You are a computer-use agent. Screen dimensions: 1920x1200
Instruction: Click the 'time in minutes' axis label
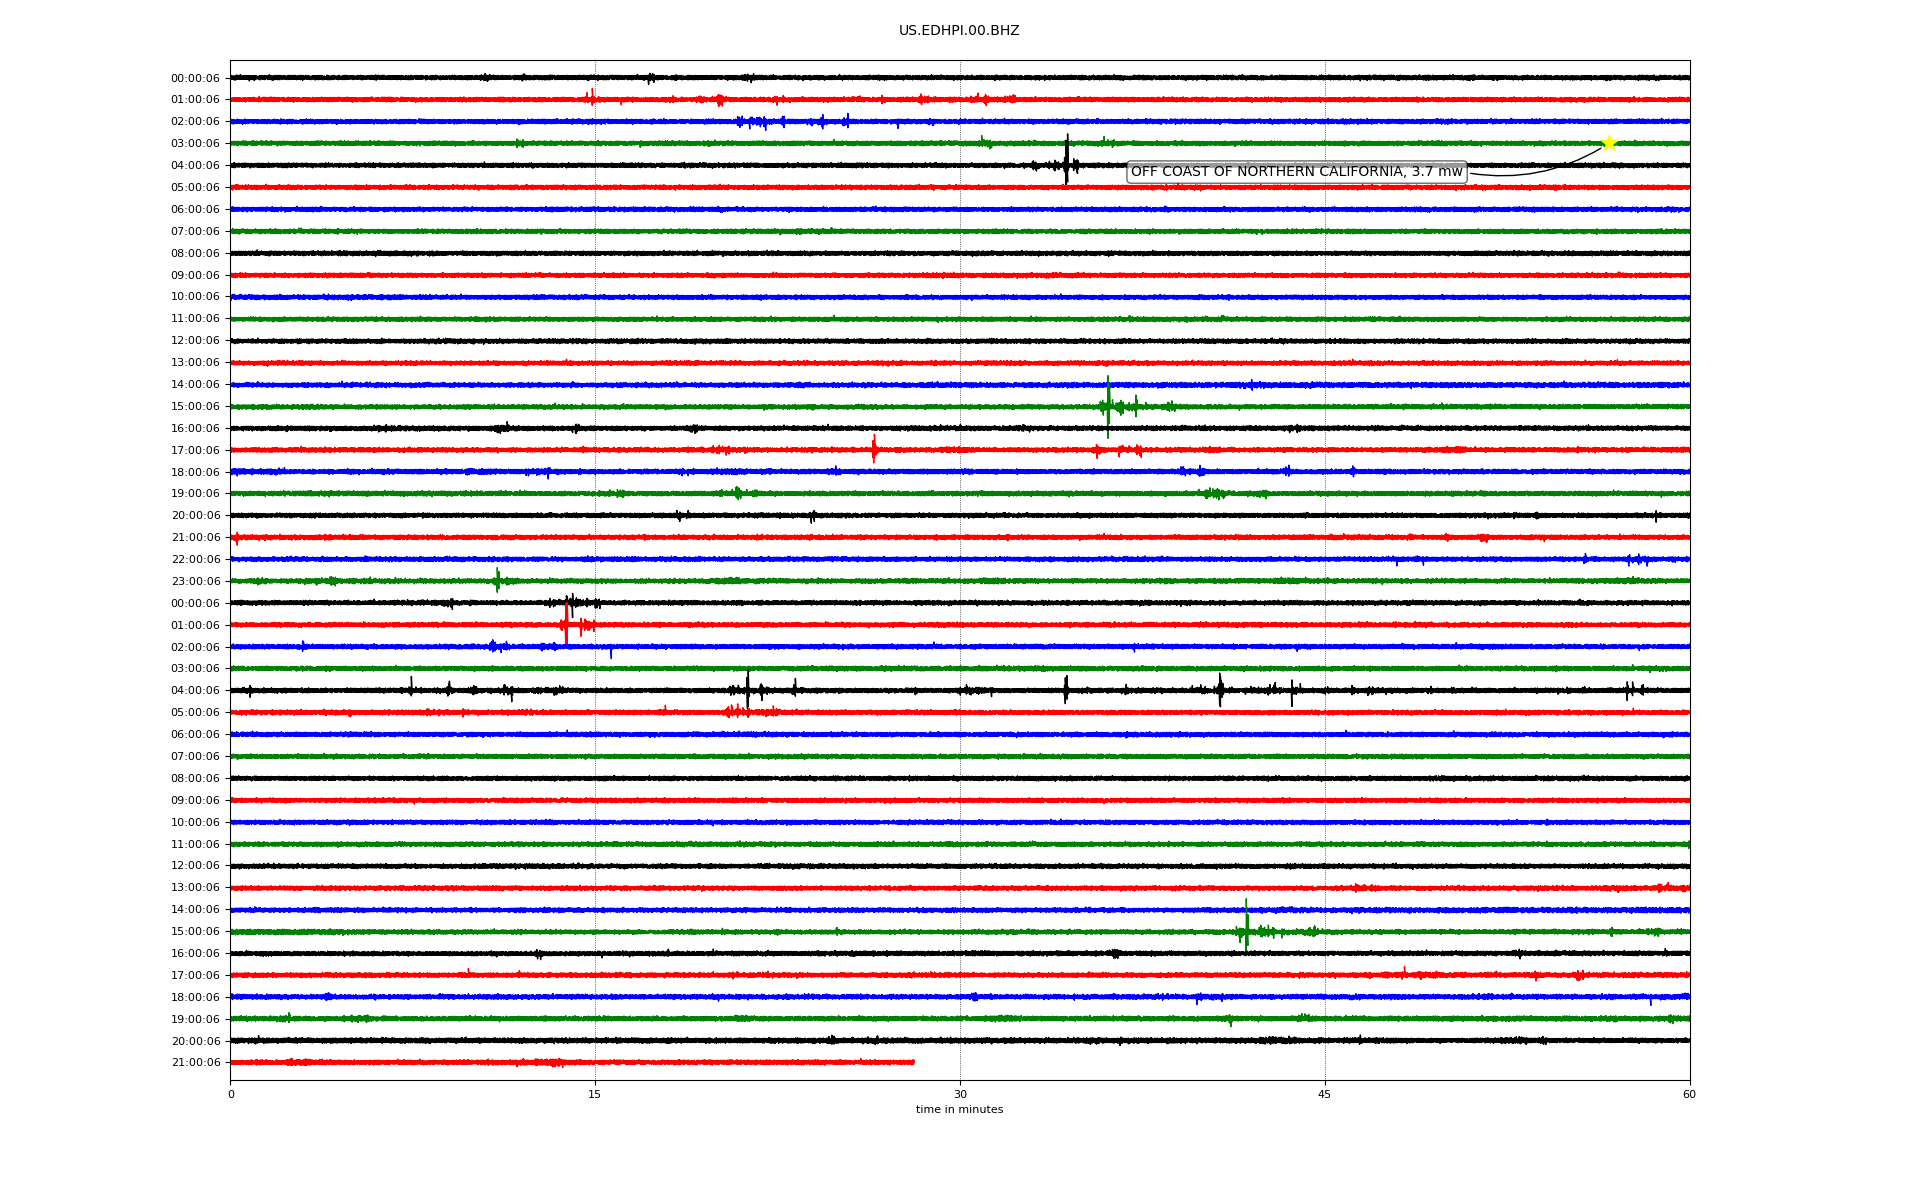click(x=959, y=1109)
